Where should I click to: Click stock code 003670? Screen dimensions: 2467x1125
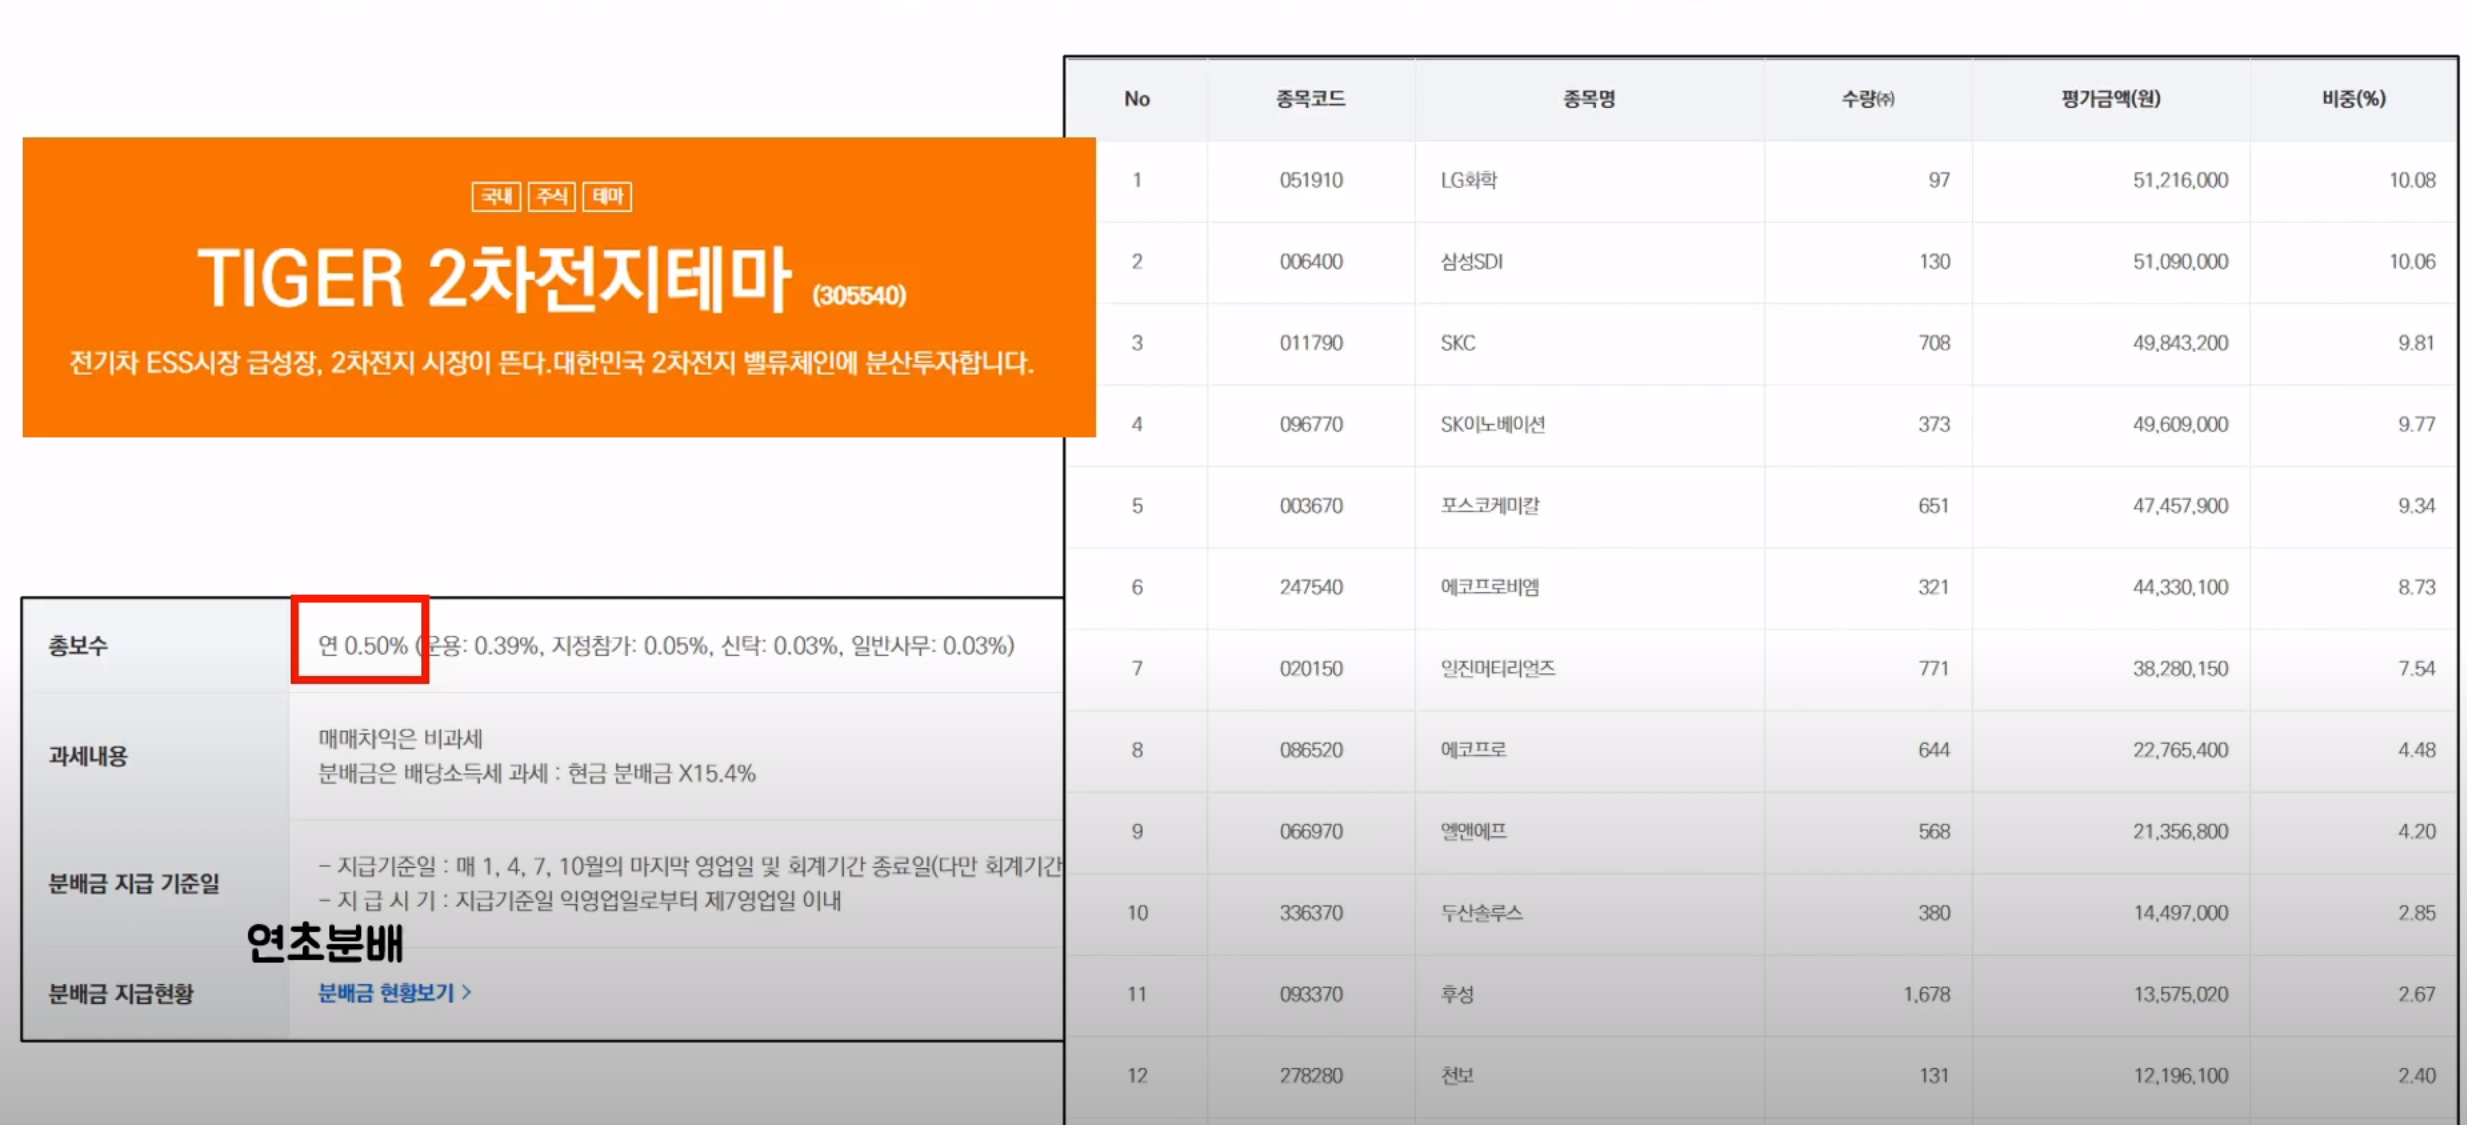pos(1310,506)
